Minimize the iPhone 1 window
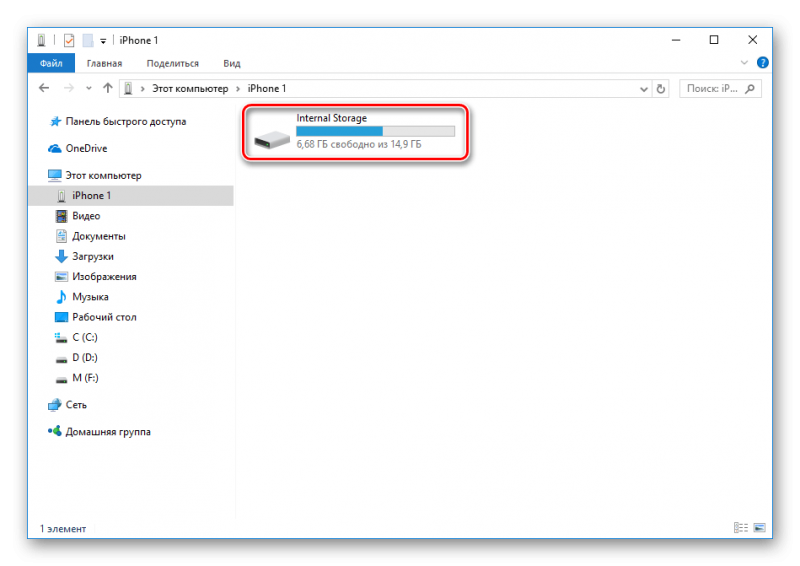800x566 pixels. pyautogui.click(x=676, y=40)
